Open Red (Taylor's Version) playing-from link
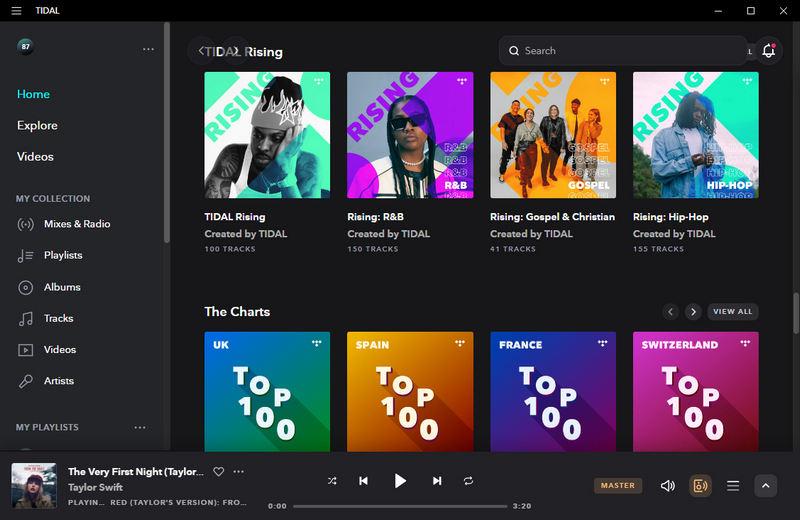This screenshot has height=520, width=800. [179, 503]
